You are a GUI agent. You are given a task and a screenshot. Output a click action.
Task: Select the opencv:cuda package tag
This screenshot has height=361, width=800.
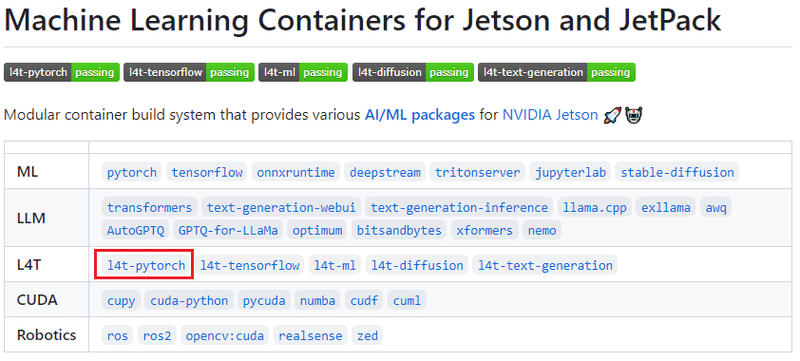pos(225,336)
